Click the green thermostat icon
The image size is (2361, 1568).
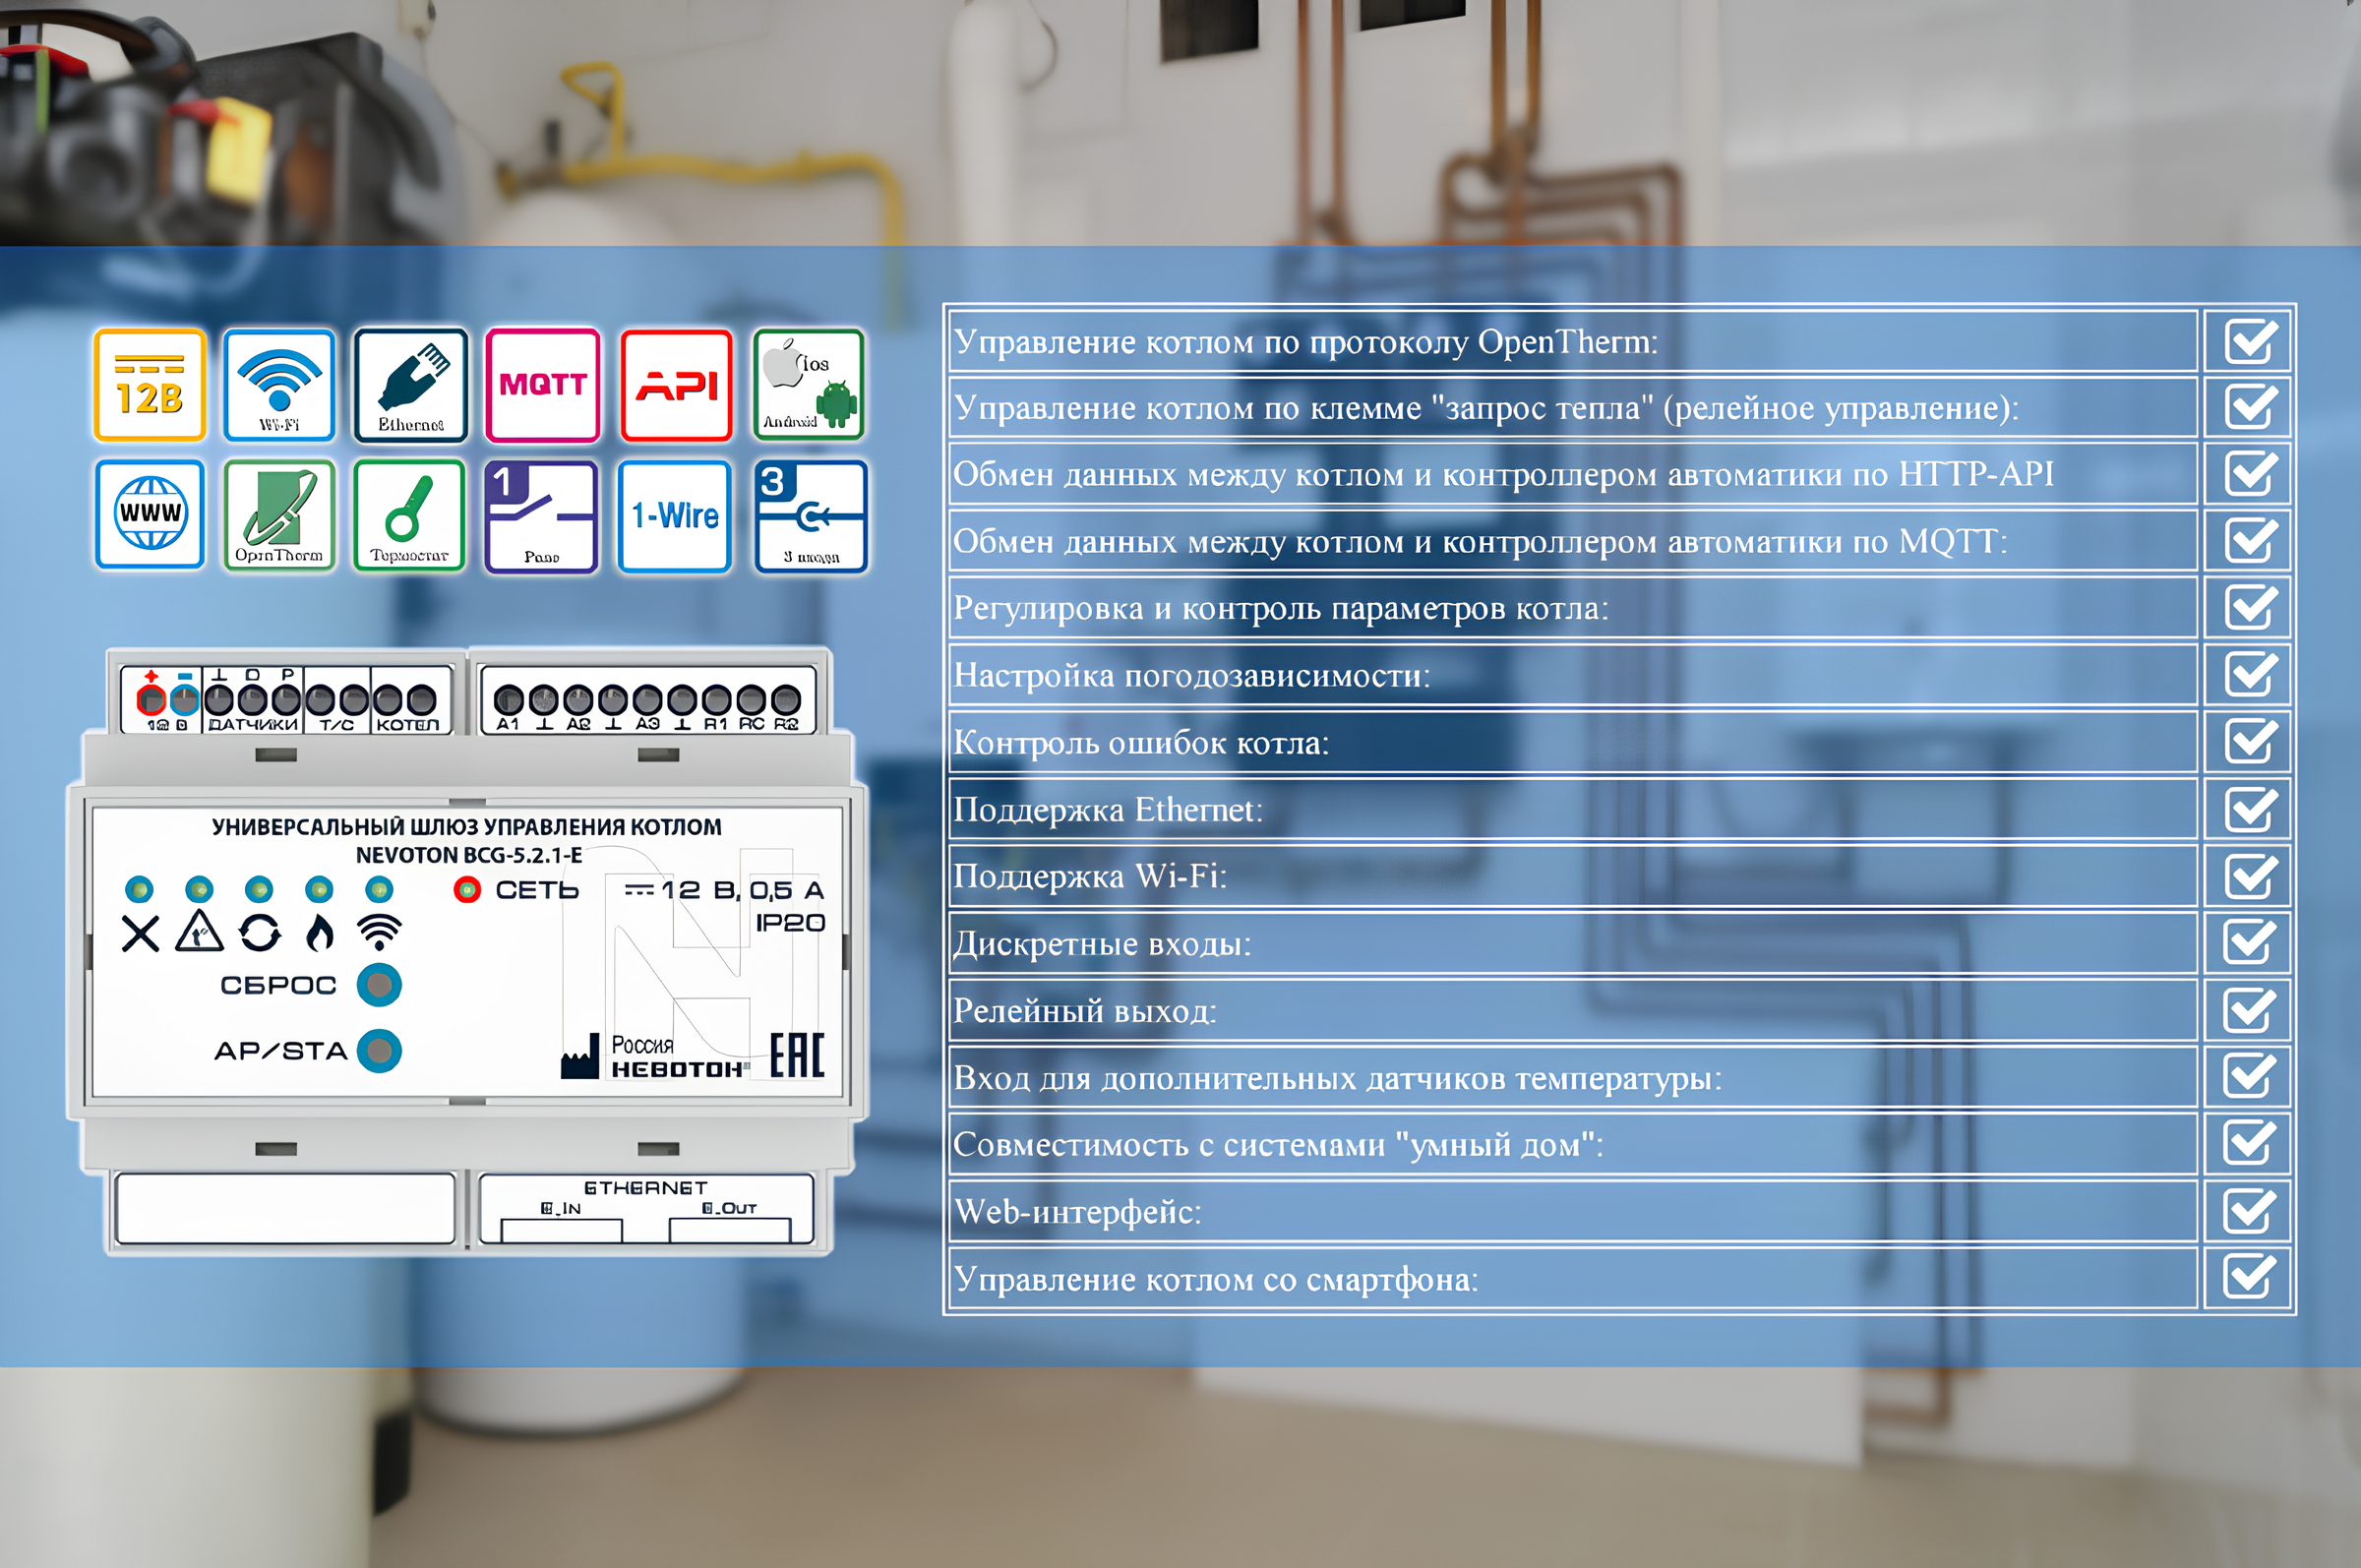click(410, 515)
